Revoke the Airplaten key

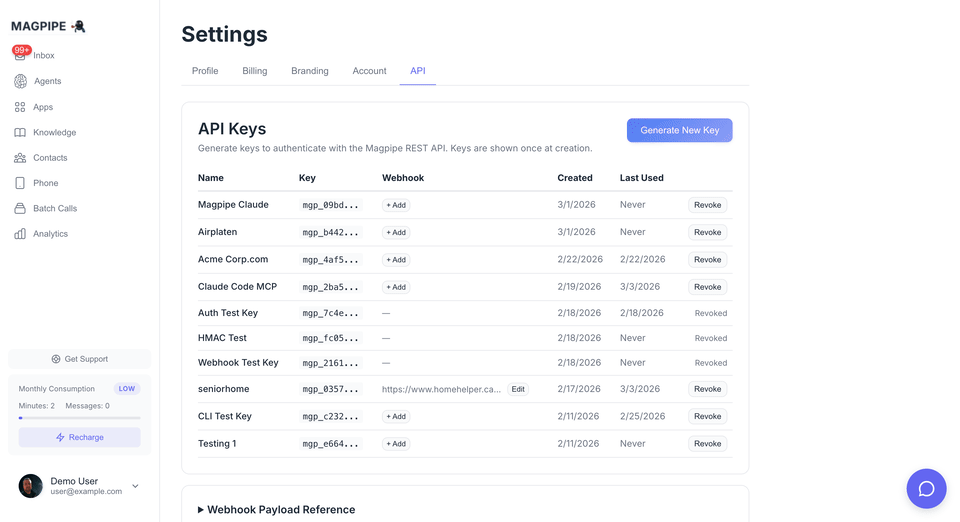(x=708, y=233)
